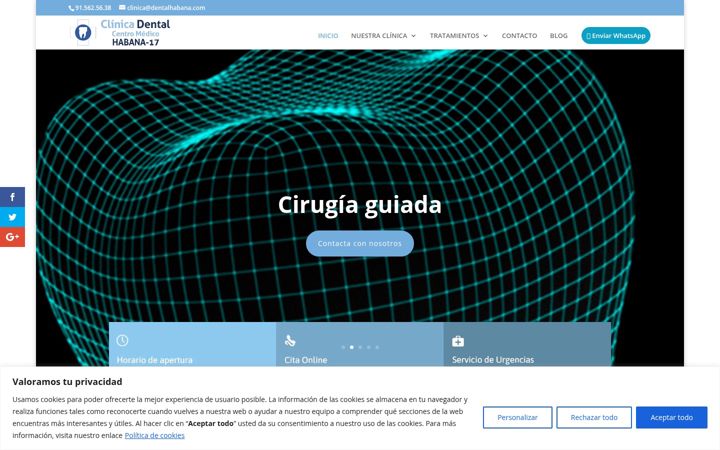
Task: Reject cookies with Rechazar todo
Action: 594,417
